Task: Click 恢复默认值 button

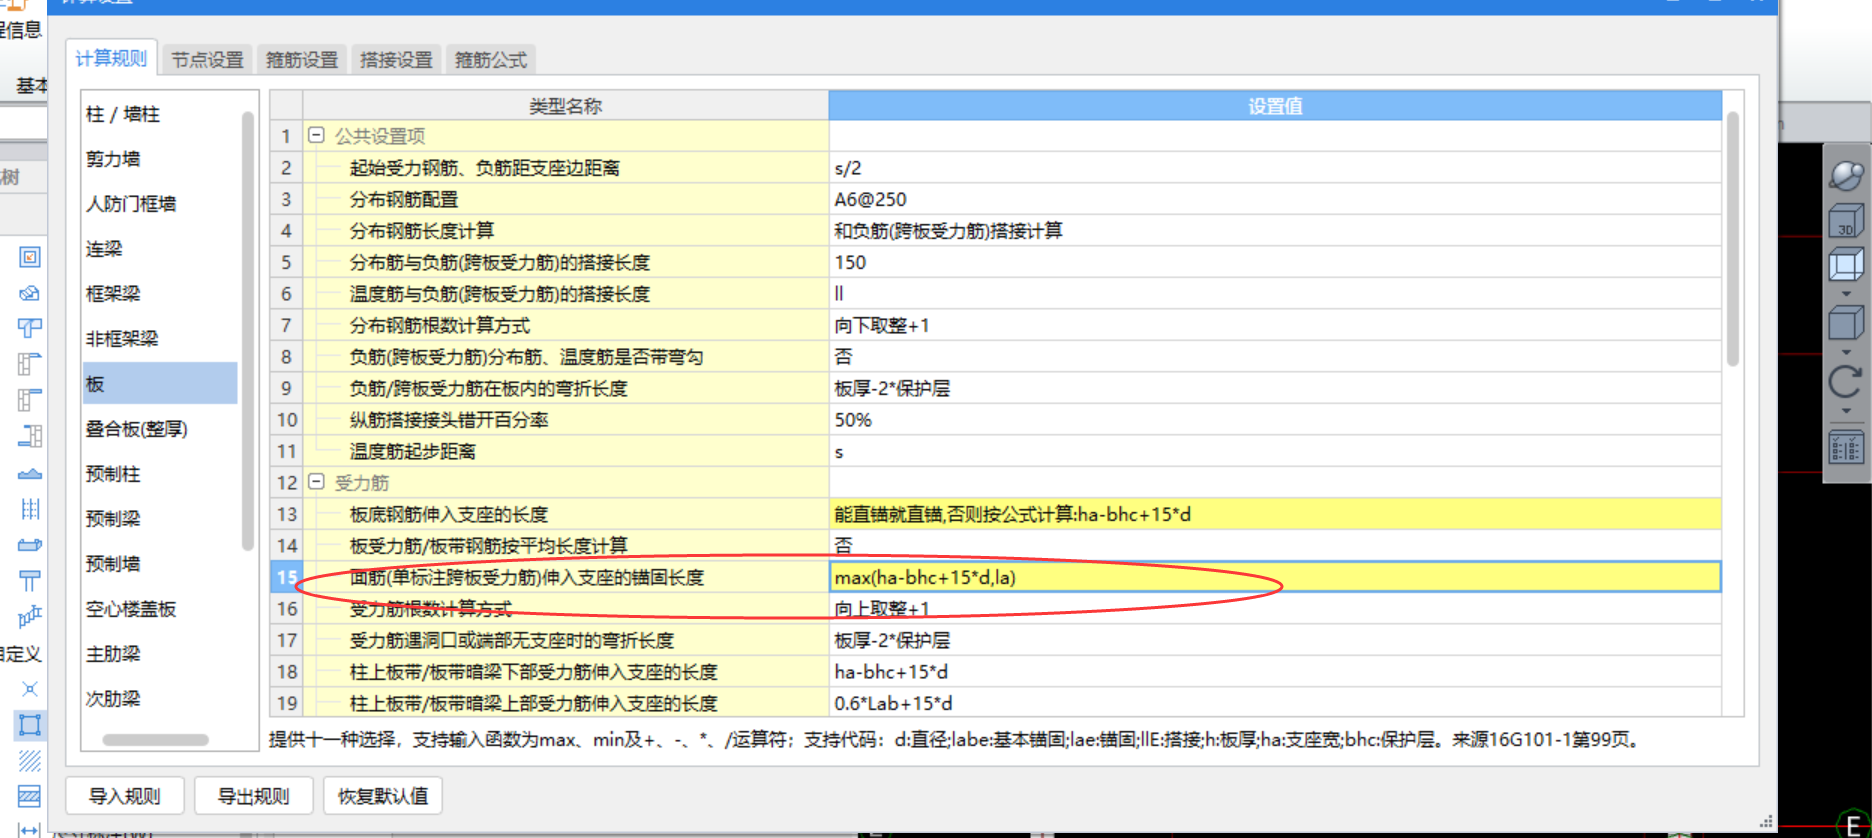Action: [x=383, y=796]
